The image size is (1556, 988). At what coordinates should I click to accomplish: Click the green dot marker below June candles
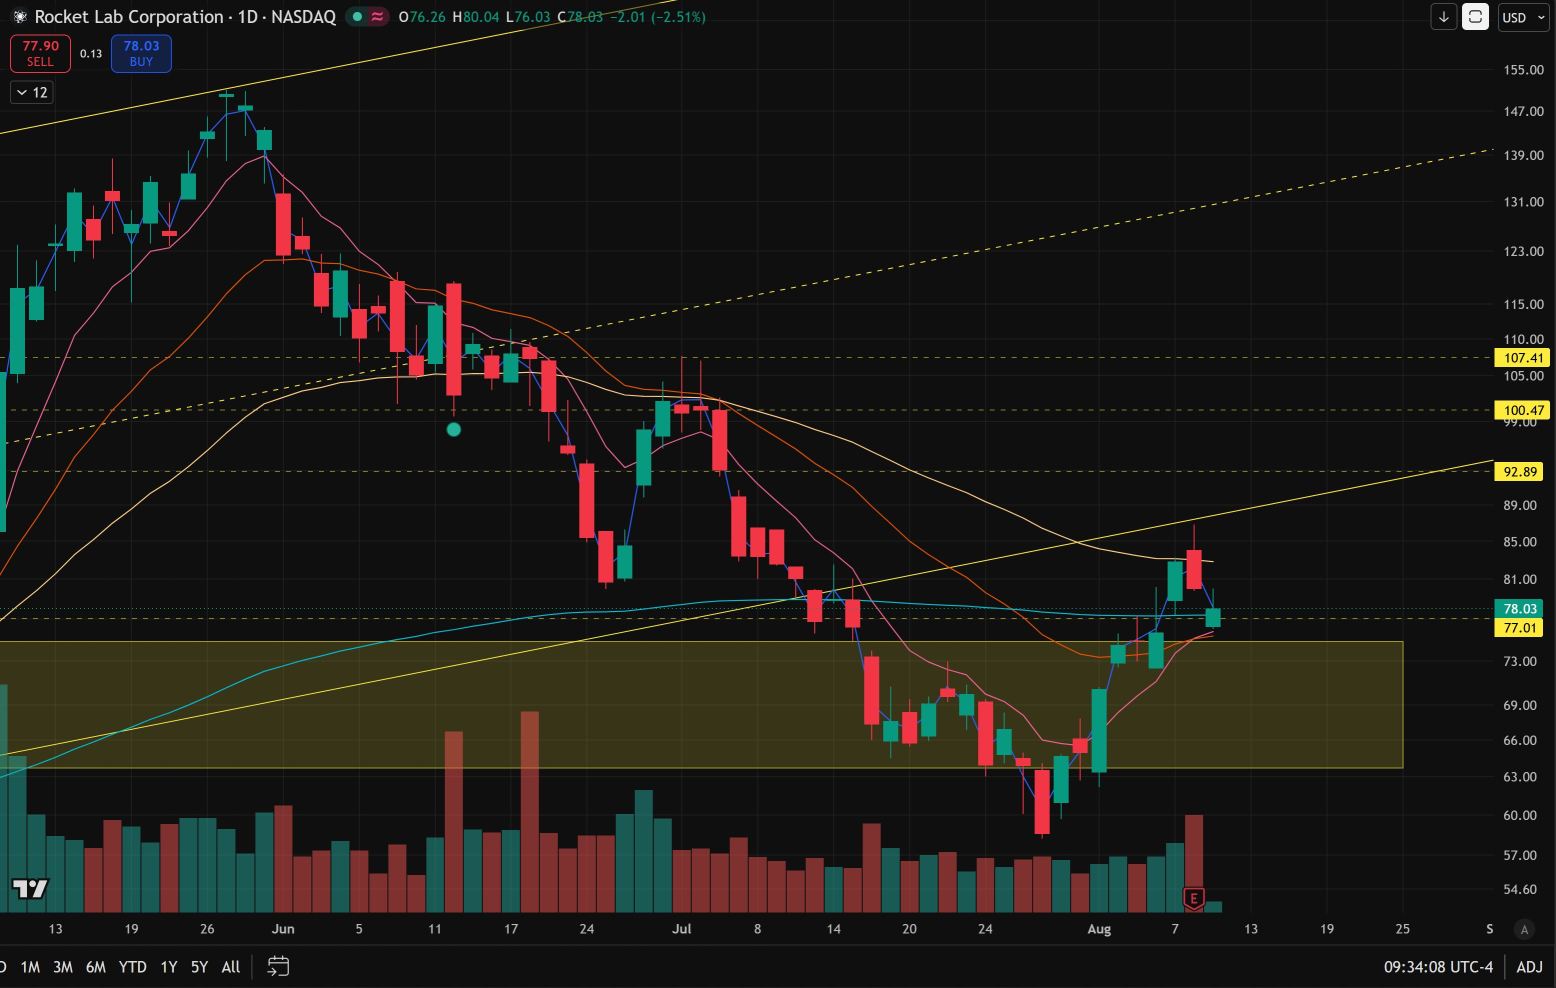pos(453,429)
